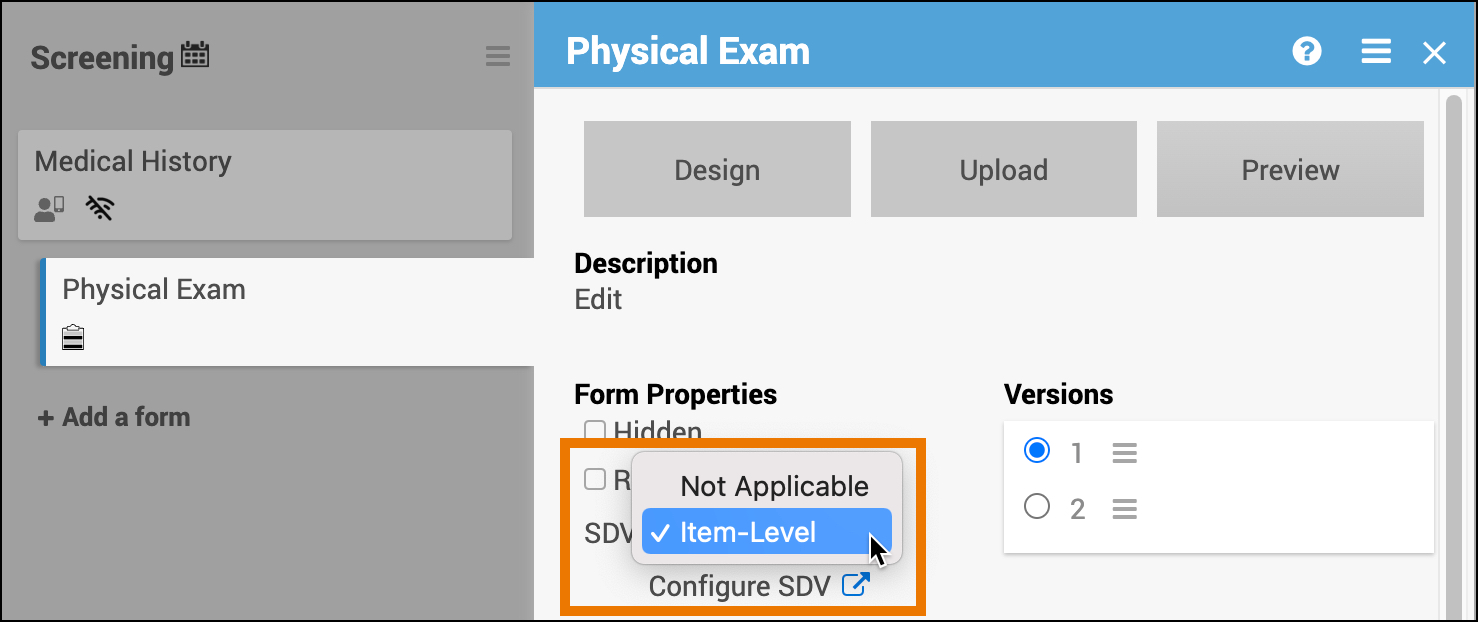
Task: Click Edit under Description
Action: (598, 299)
